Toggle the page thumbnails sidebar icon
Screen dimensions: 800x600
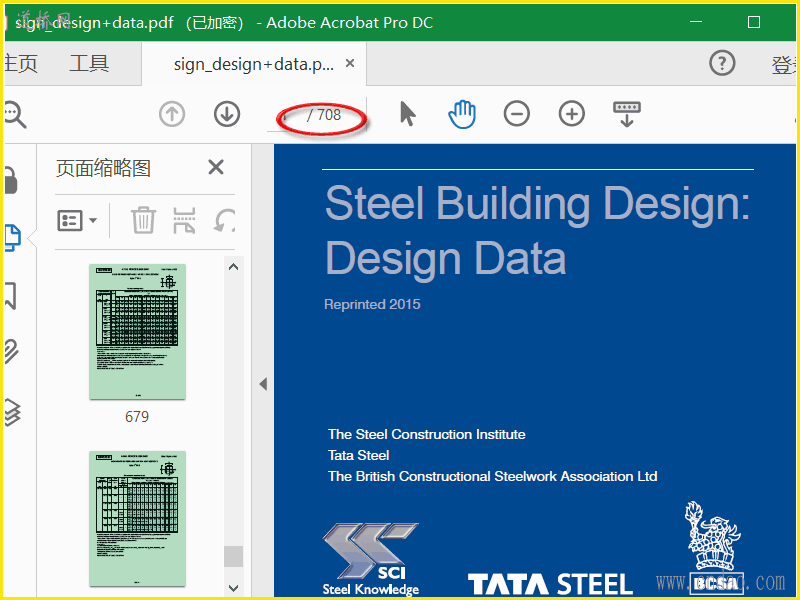[12, 238]
